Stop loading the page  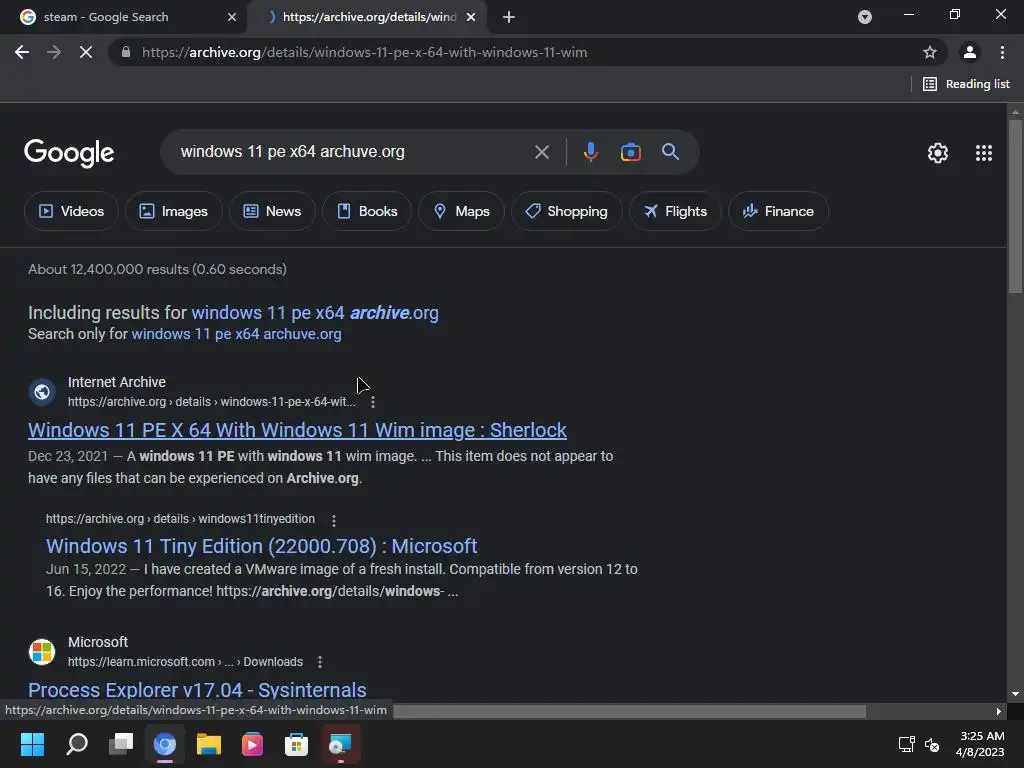[86, 52]
